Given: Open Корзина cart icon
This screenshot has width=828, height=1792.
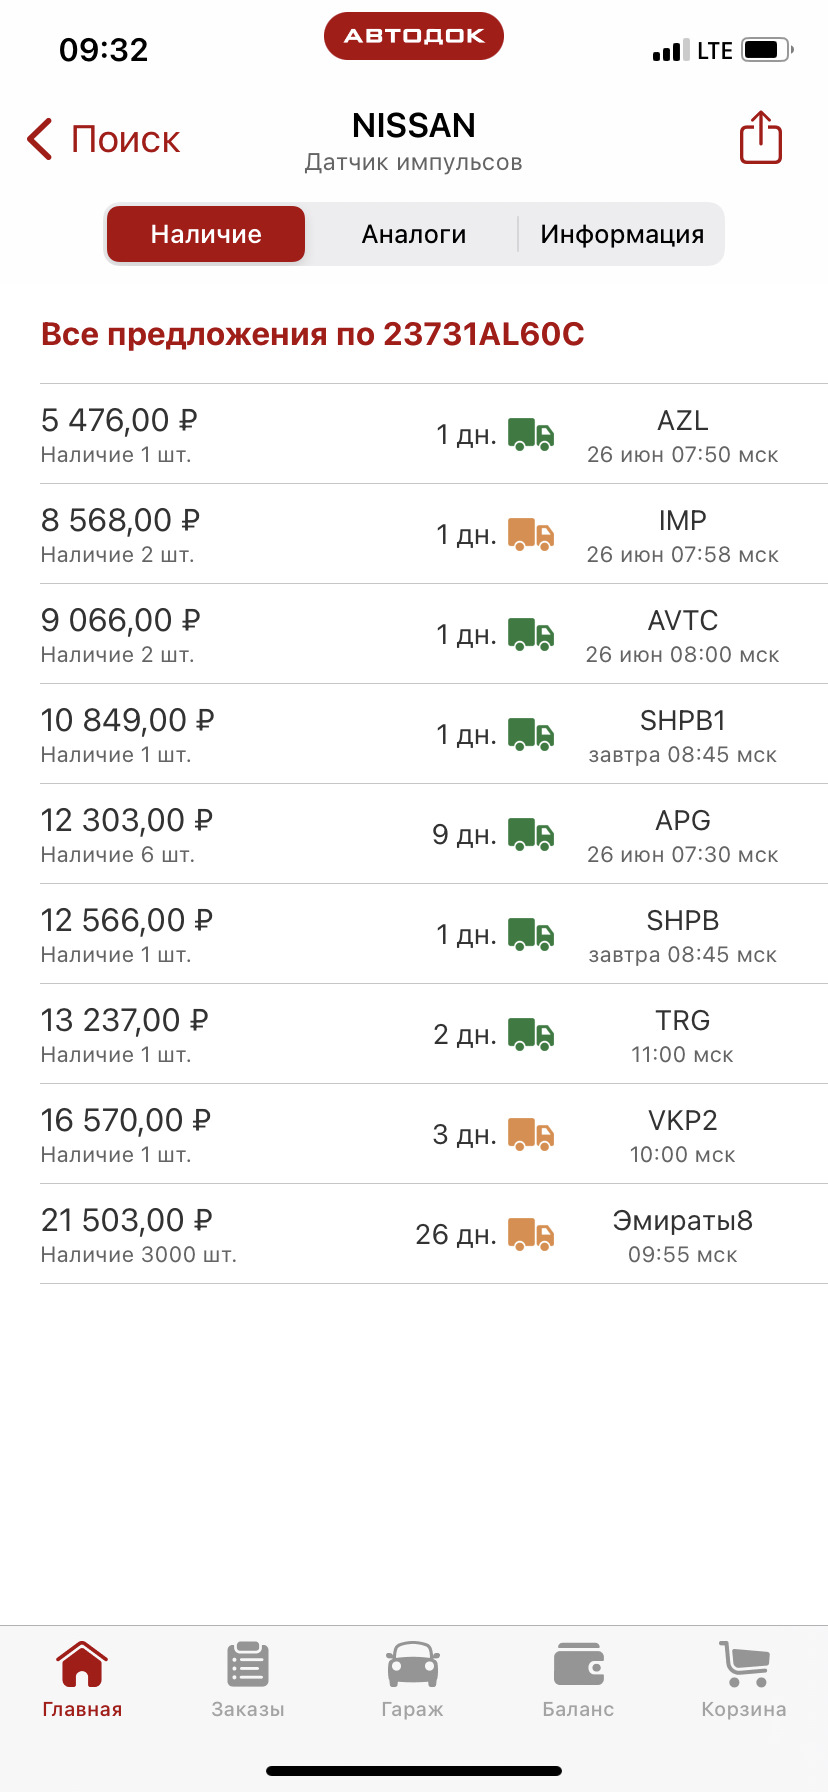Looking at the screenshot, I should (x=745, y=1665).
